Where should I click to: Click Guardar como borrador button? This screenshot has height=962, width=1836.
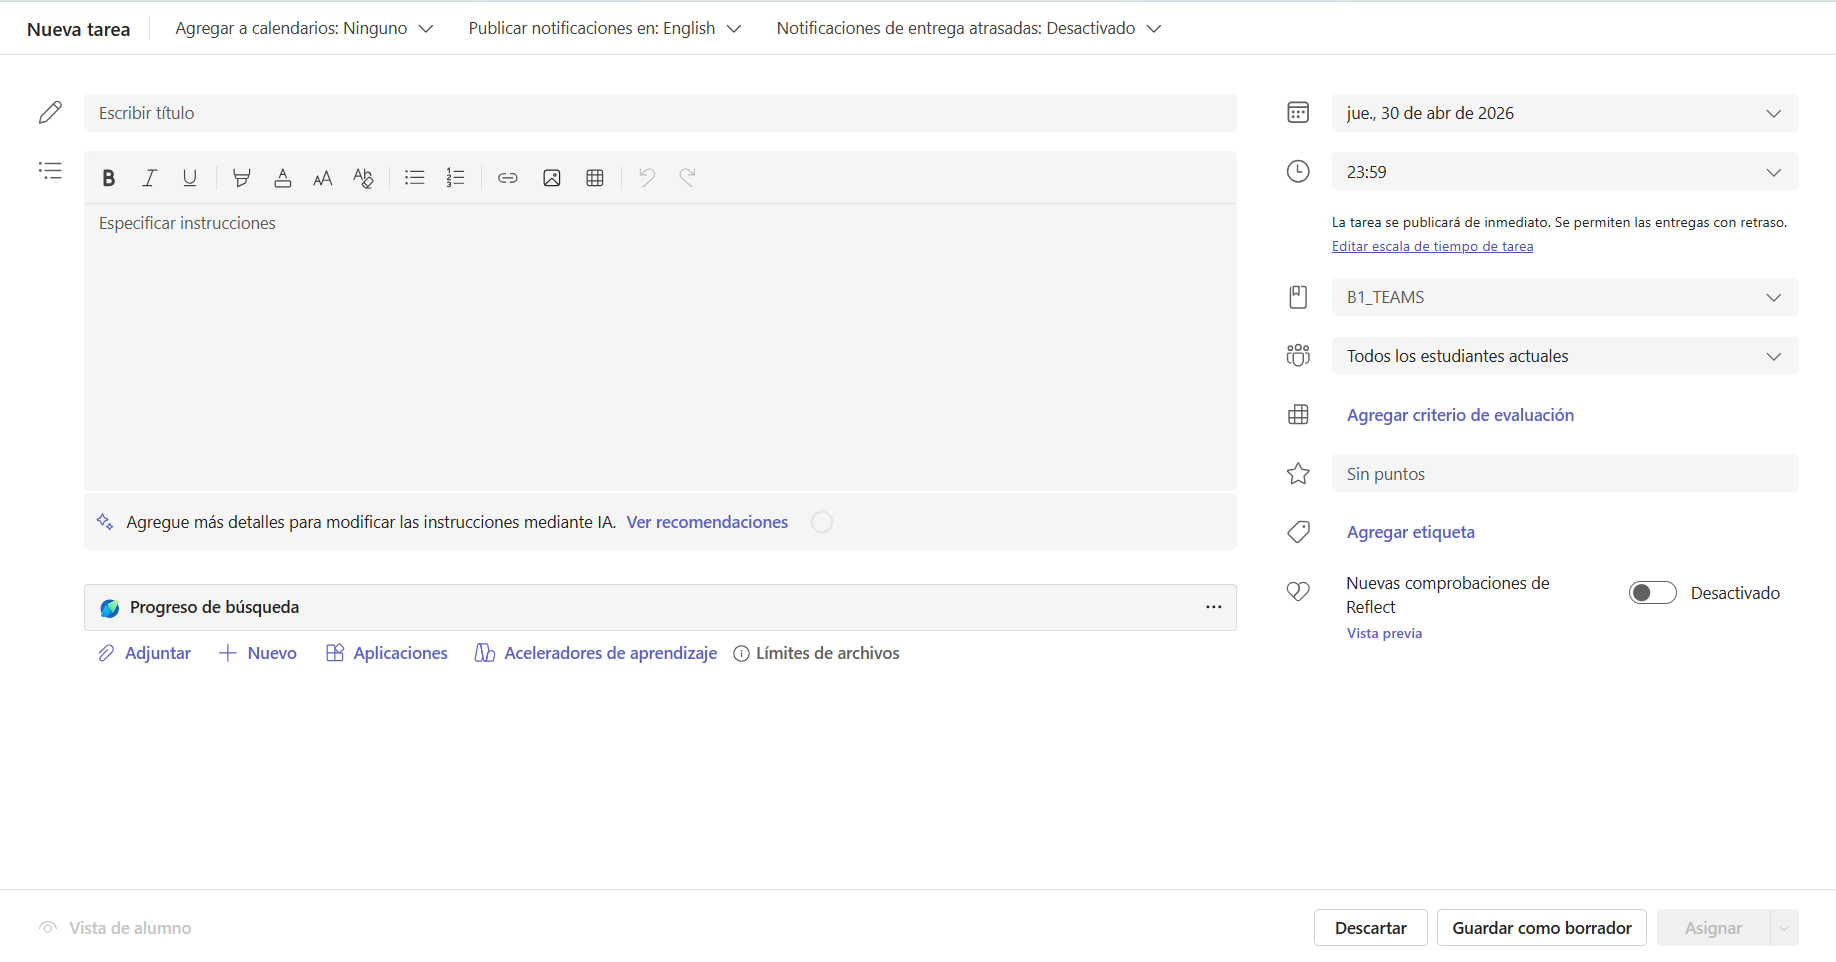1542,928
